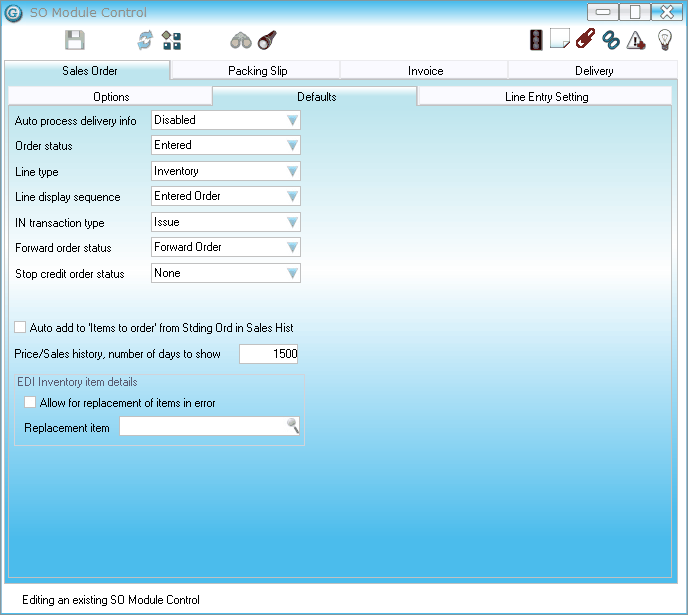Click the light bulb tips icon
Viewport: 688px width, 615px height.
tap(665, 40)
